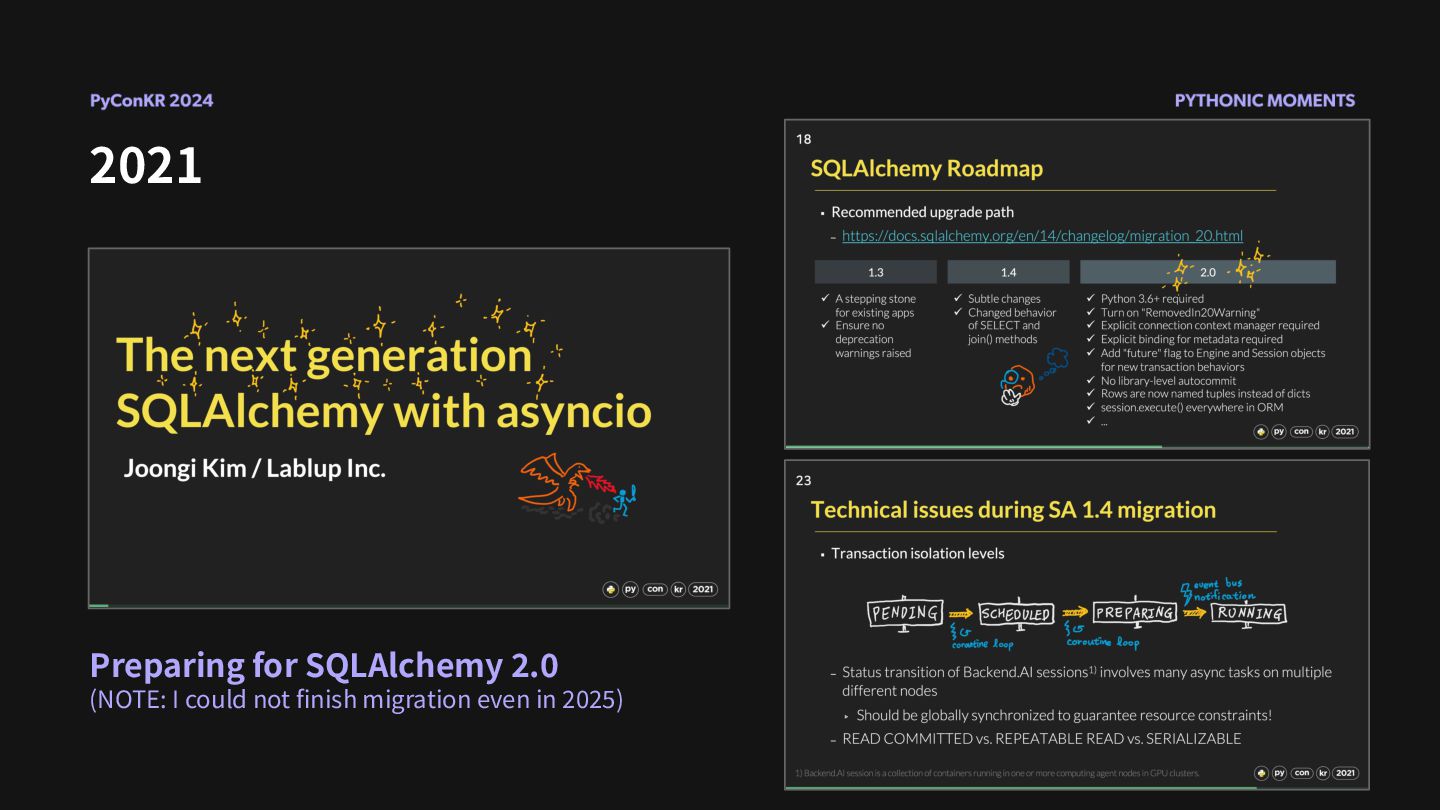Click the Backend.AI session footnote text
Image resolution: width=1440 pixels, height=810 pixels.
[997, 773]
